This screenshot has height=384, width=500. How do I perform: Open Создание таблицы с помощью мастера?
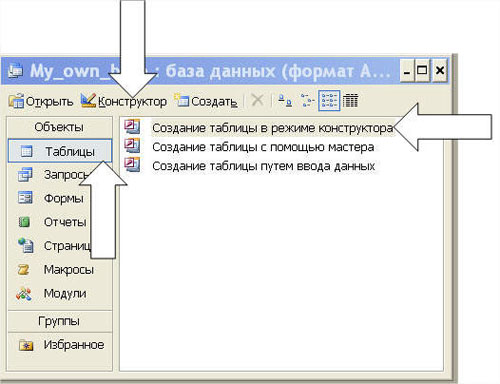(x=263, y=147)
